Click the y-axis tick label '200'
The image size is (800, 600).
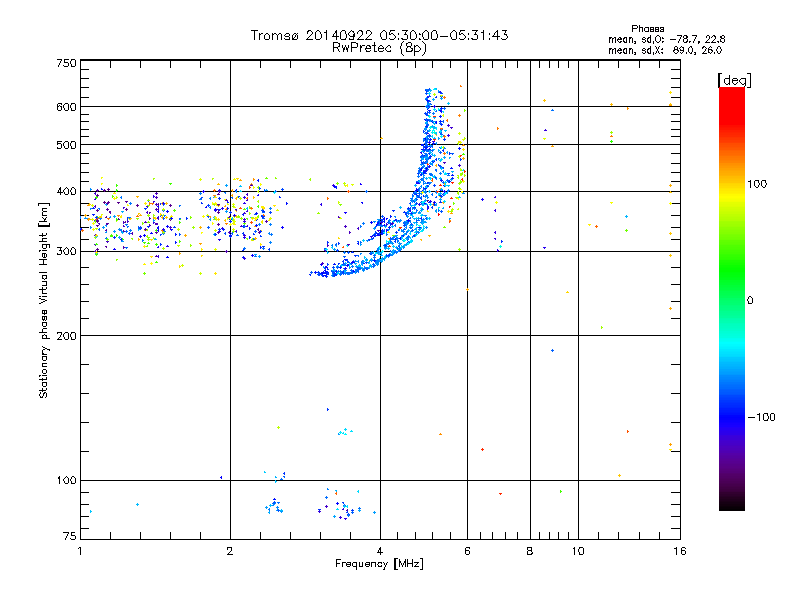point(66,336)
